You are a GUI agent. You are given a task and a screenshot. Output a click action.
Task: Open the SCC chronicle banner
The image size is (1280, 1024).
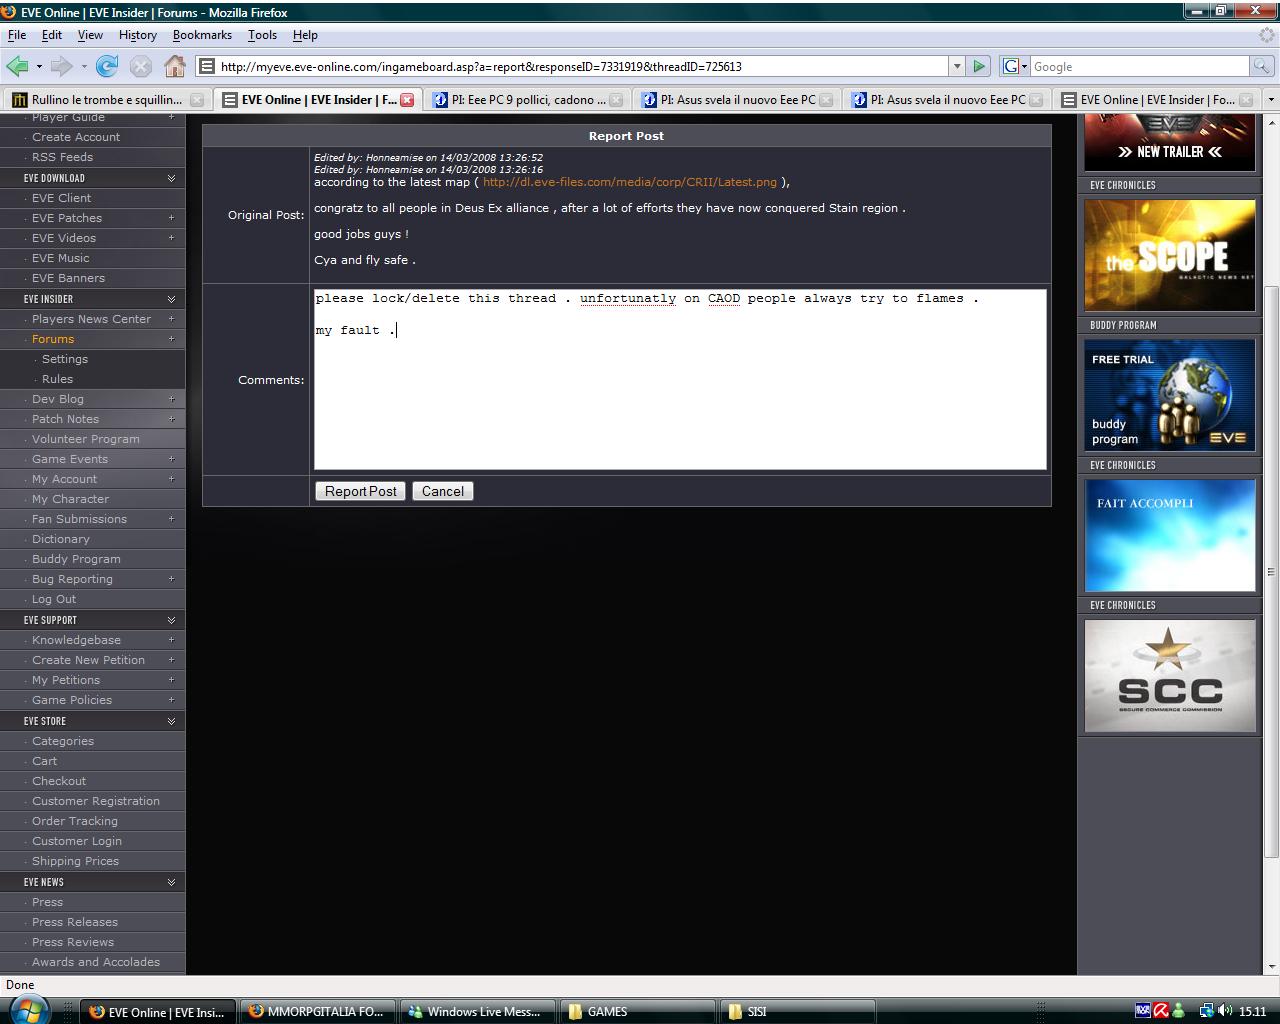(1170, 675)
